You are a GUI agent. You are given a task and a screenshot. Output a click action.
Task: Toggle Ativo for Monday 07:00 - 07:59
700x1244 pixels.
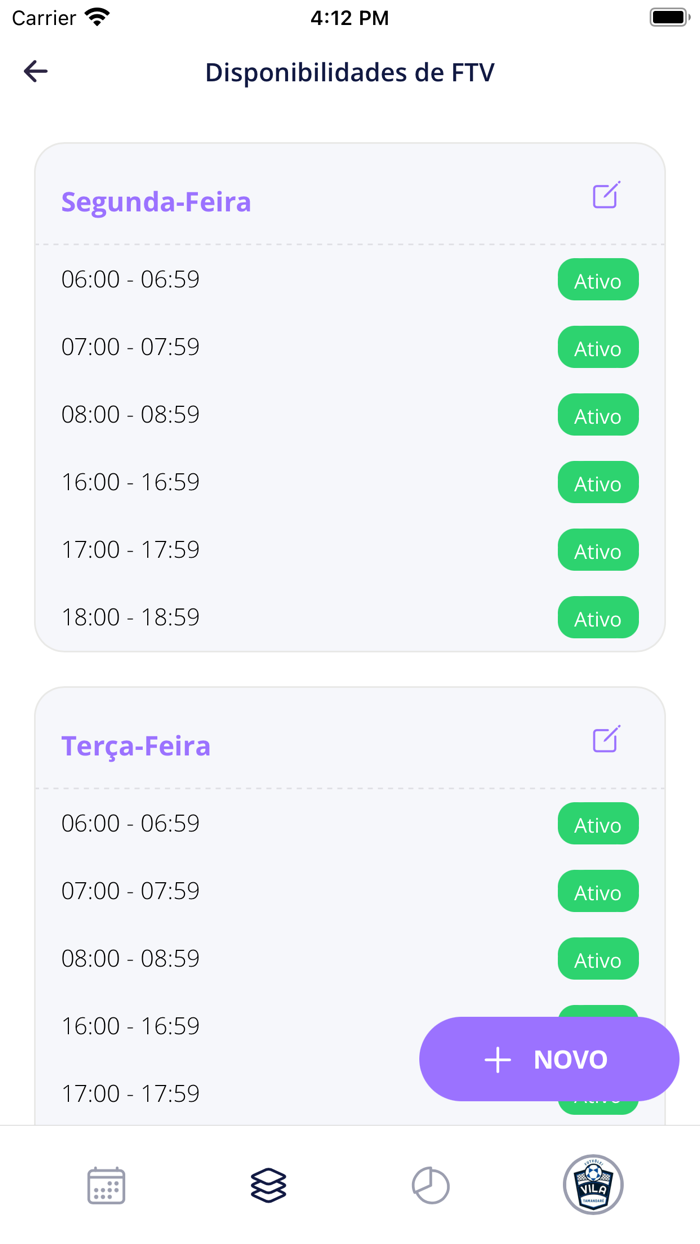pos(597,348)
